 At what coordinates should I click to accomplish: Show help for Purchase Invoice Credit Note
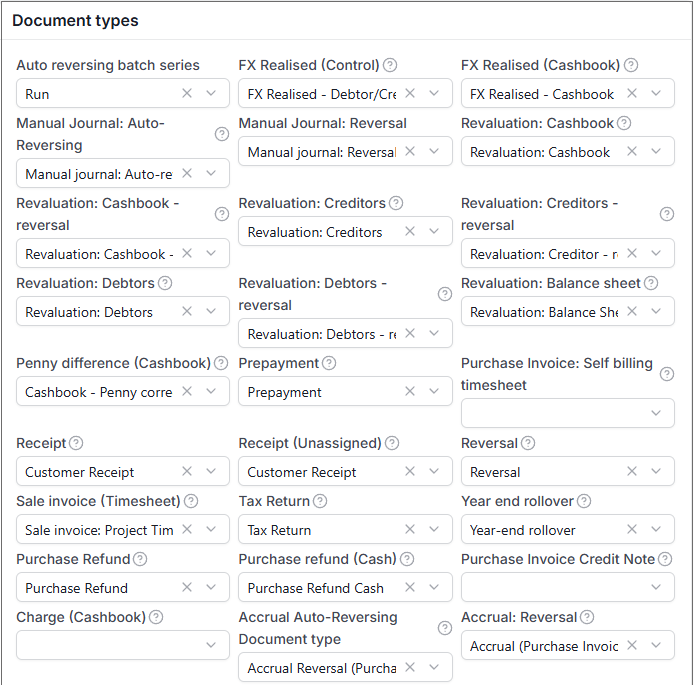click(x=665, y=559)
